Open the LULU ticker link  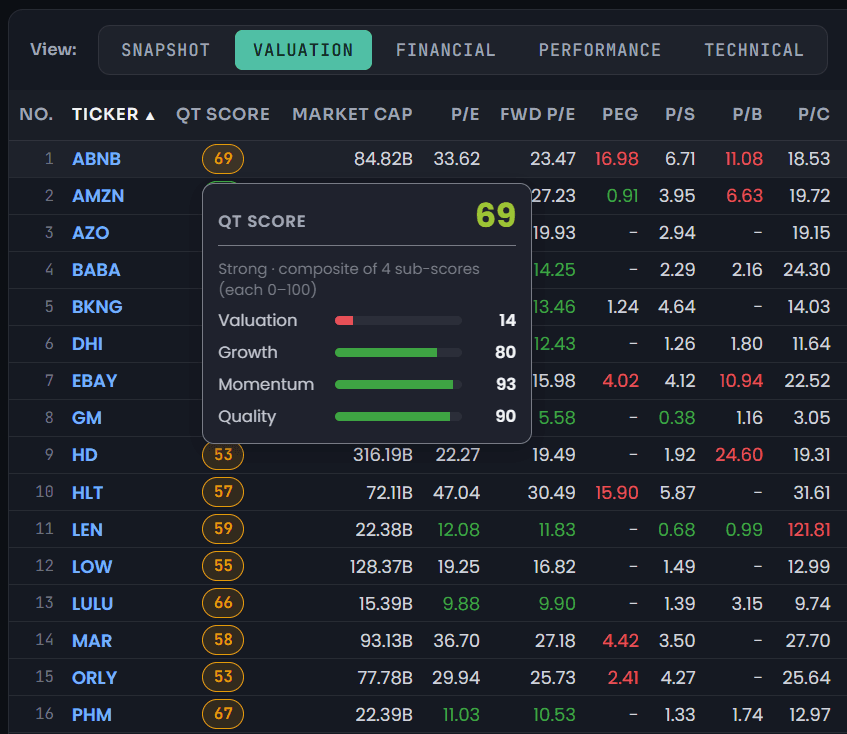[x=92, y=603]
